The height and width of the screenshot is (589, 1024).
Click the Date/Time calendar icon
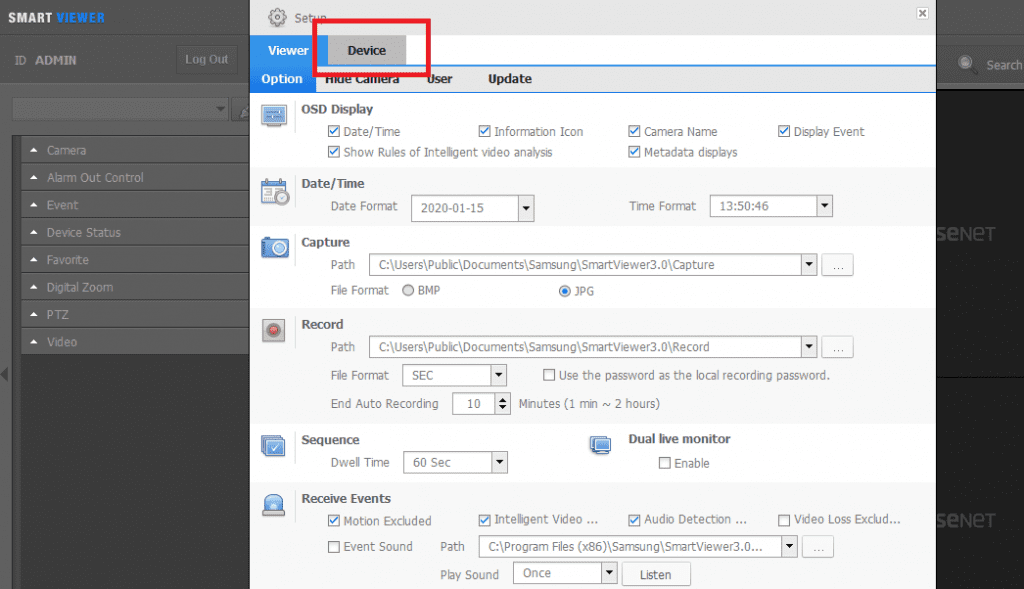pyautogui.click(x=274, y=190)
